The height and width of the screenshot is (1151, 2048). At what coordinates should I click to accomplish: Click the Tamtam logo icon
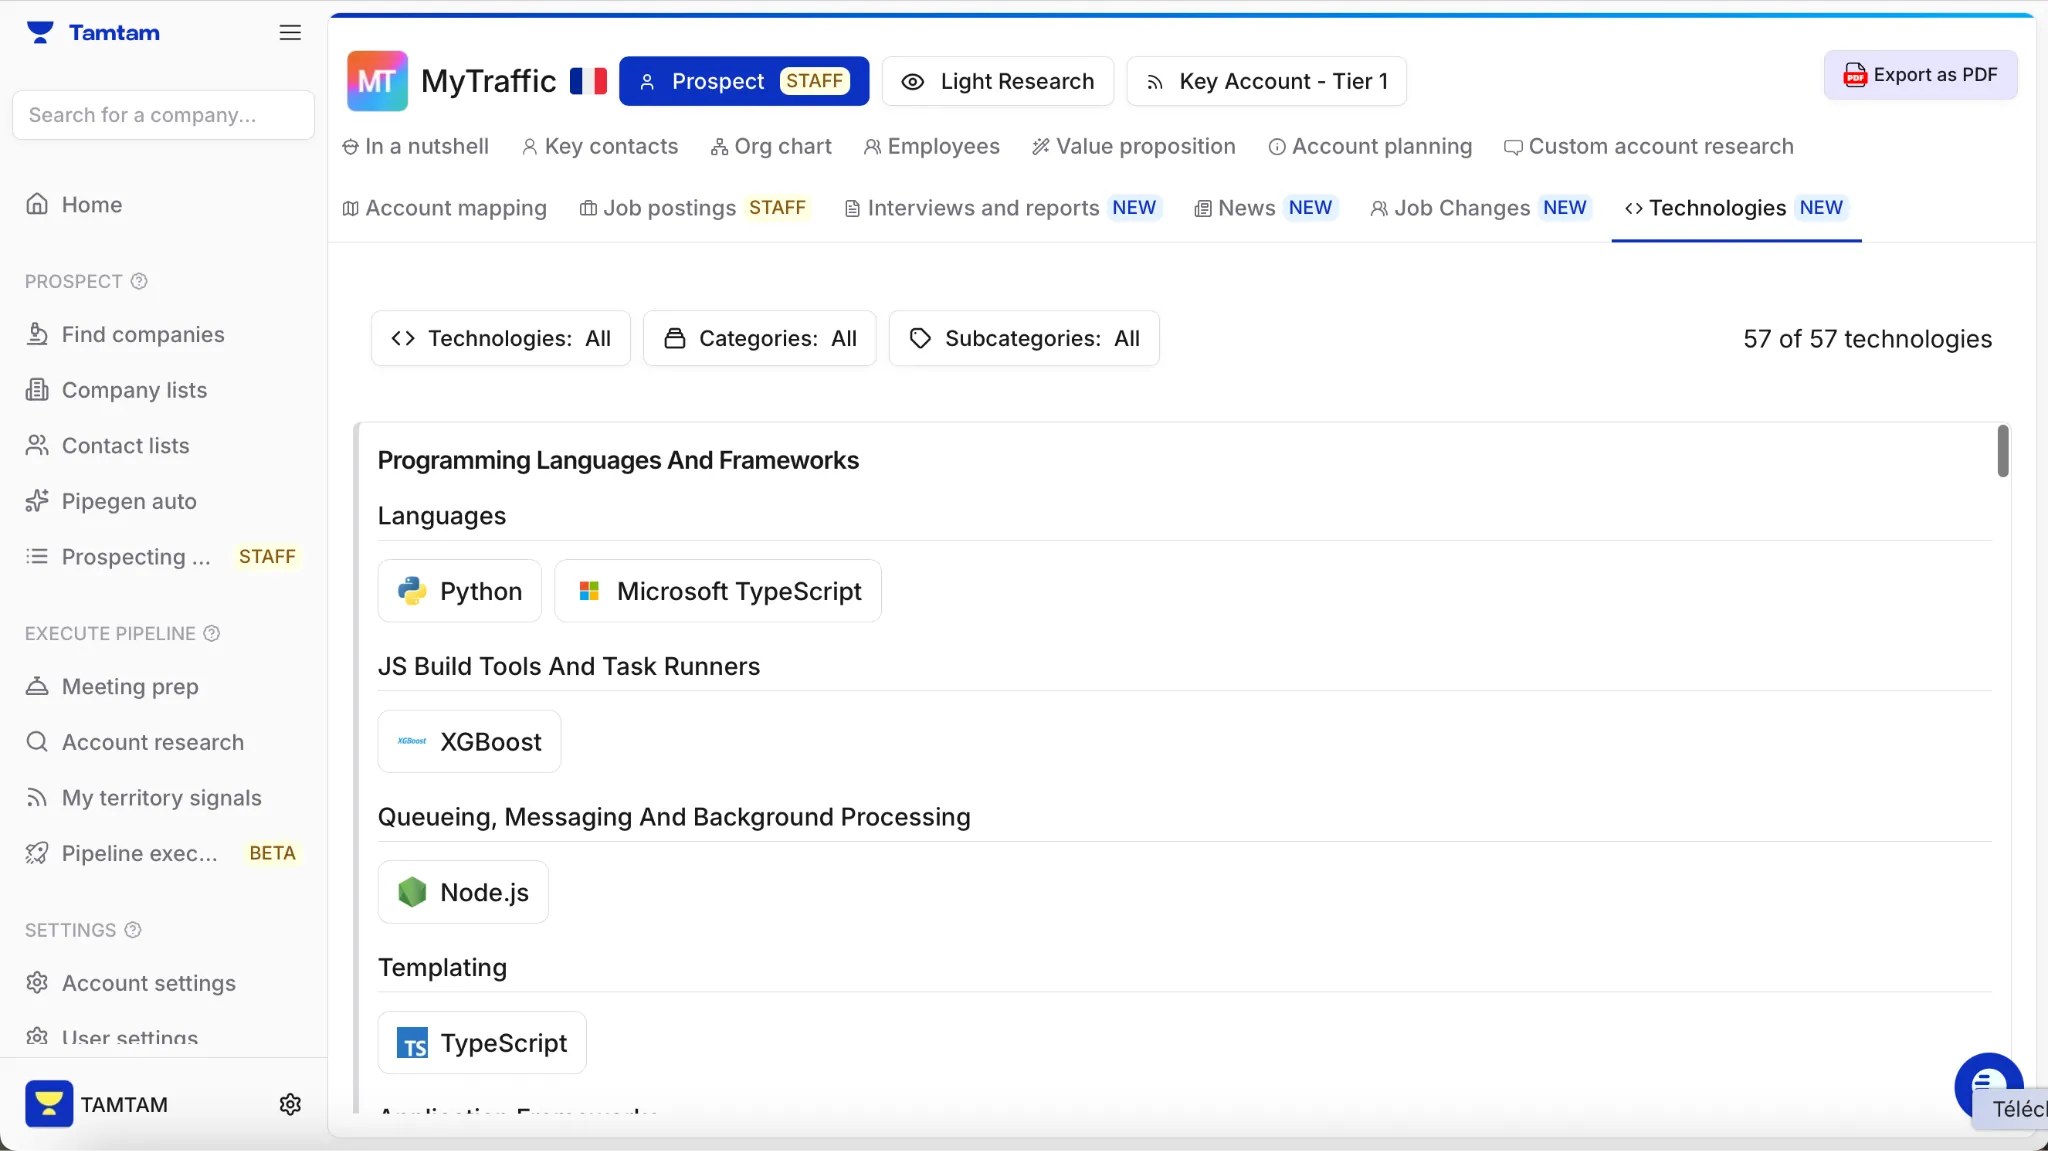(40, 33)
